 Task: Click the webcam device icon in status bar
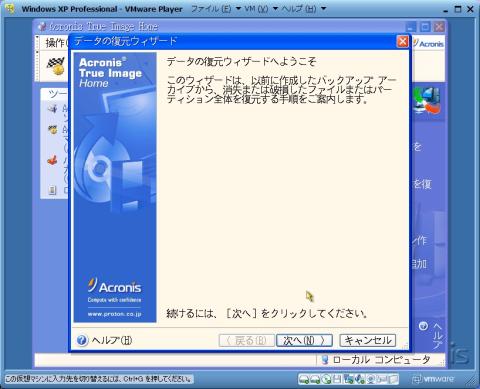tap(371, 379)
